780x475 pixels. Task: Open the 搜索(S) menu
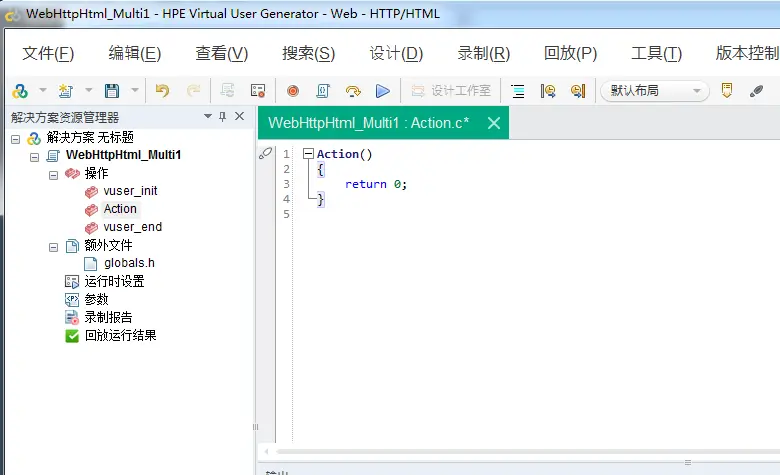click(308, 53)
